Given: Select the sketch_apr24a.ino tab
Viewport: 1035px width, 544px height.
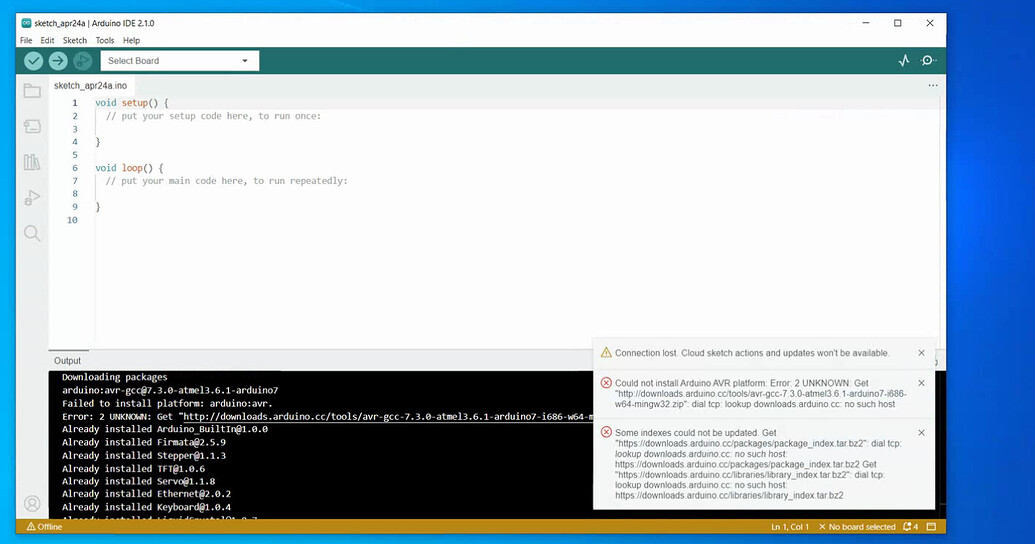Looking at the screenshot, I should click(x=90, y=85).
